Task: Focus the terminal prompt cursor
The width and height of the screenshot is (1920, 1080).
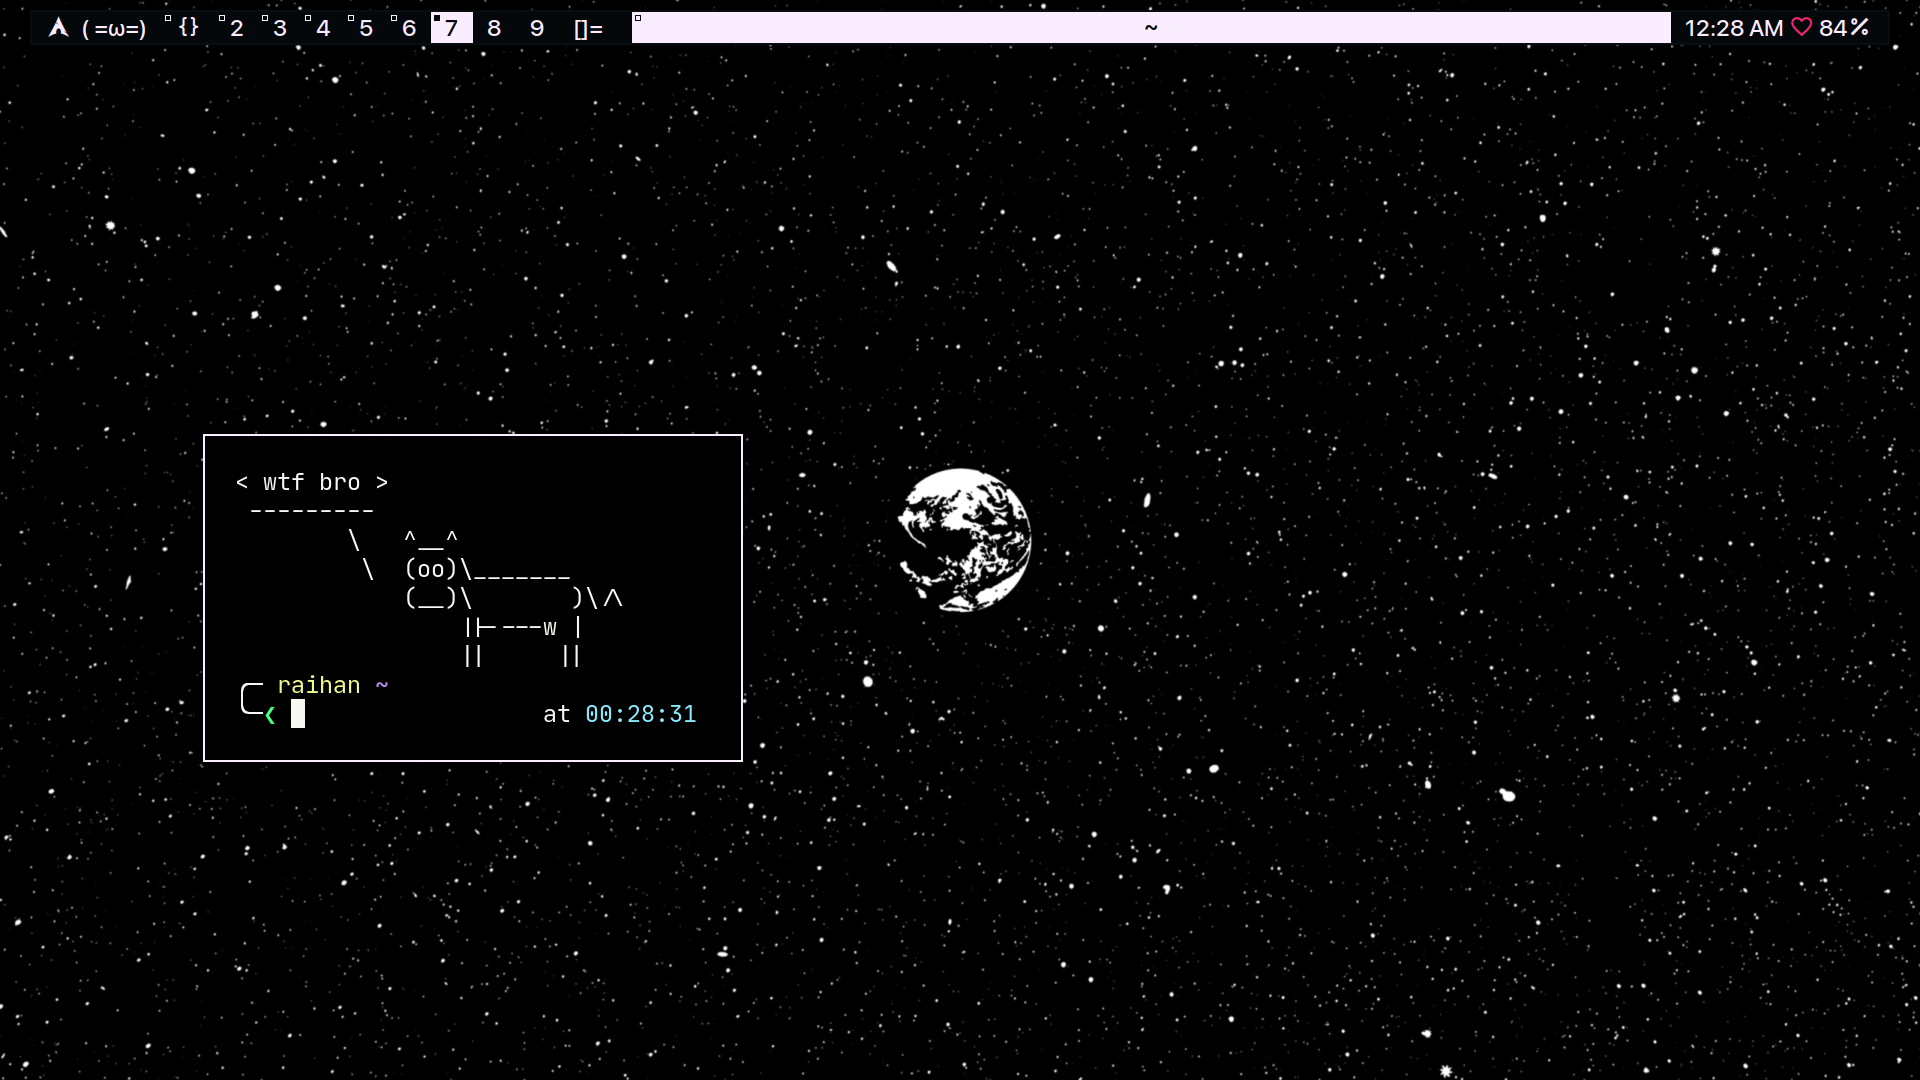Action: click(298, 714)
